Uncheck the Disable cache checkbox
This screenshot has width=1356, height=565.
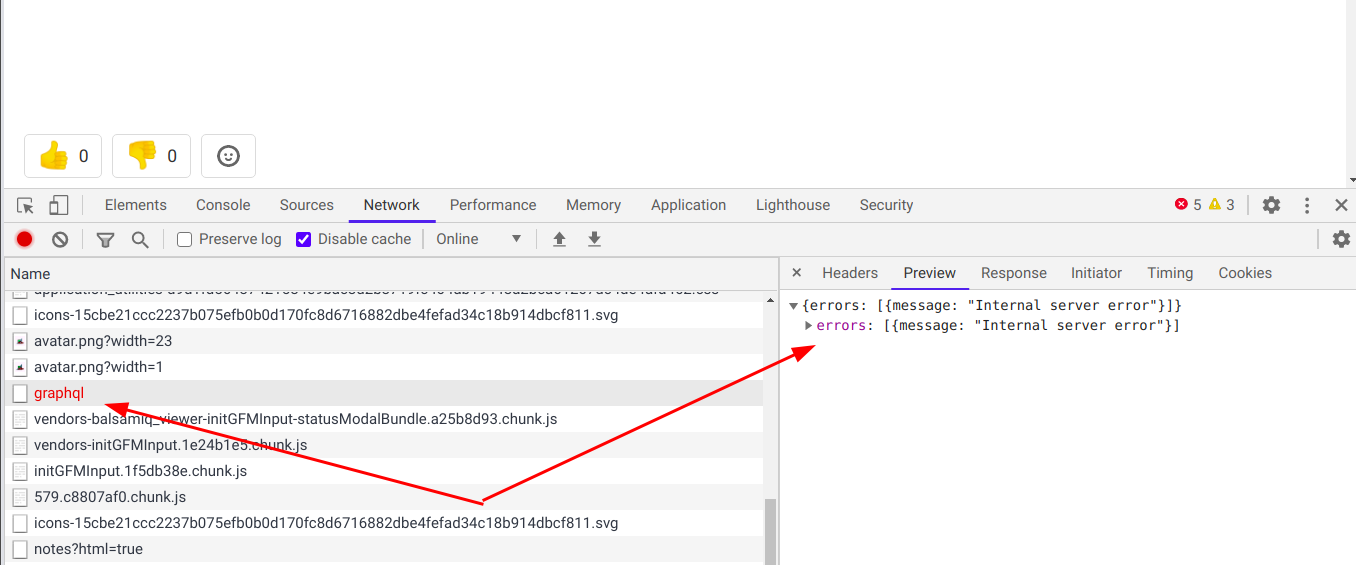point(304,239)
